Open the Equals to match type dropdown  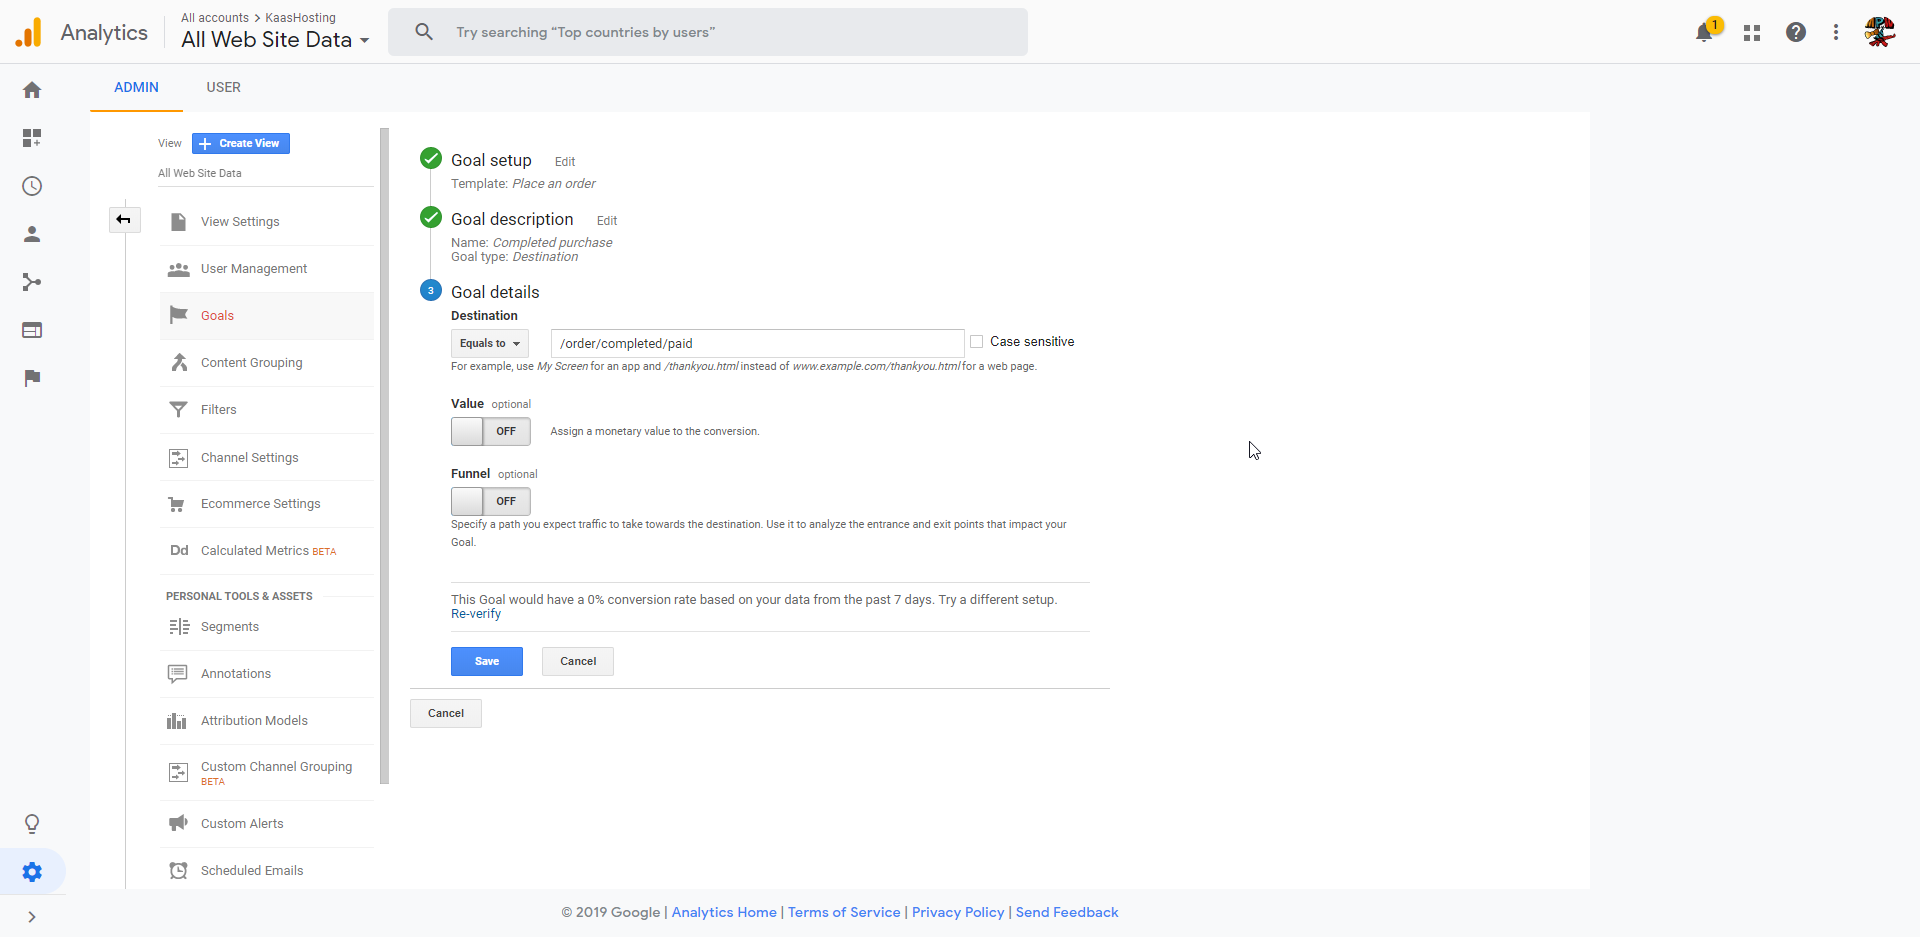point(489,343)
